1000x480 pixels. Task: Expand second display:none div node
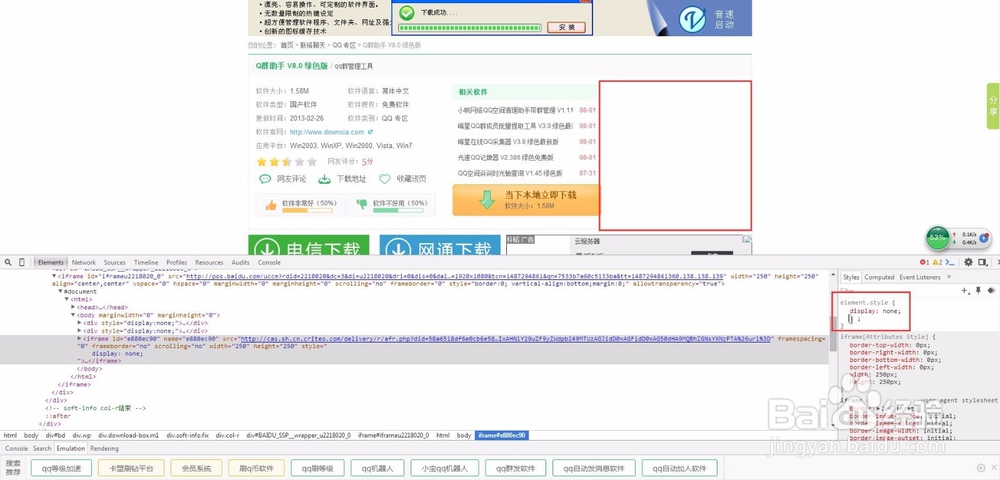80,331
